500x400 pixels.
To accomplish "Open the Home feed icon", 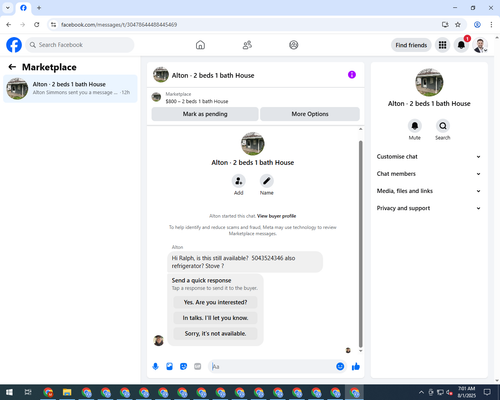I will (200, 45).
